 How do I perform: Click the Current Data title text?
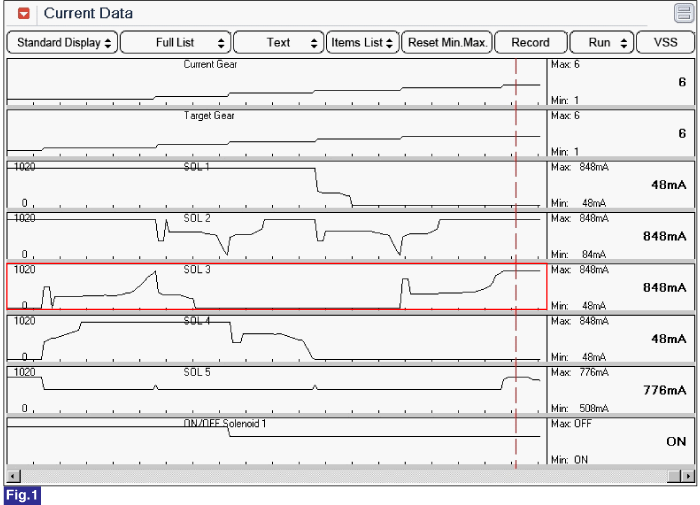[88, 13]
